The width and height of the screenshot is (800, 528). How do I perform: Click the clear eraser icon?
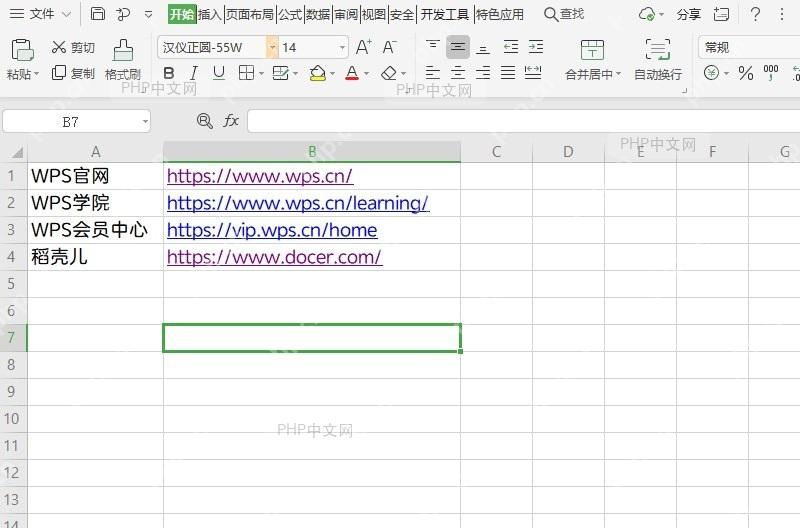pos(389,73)
